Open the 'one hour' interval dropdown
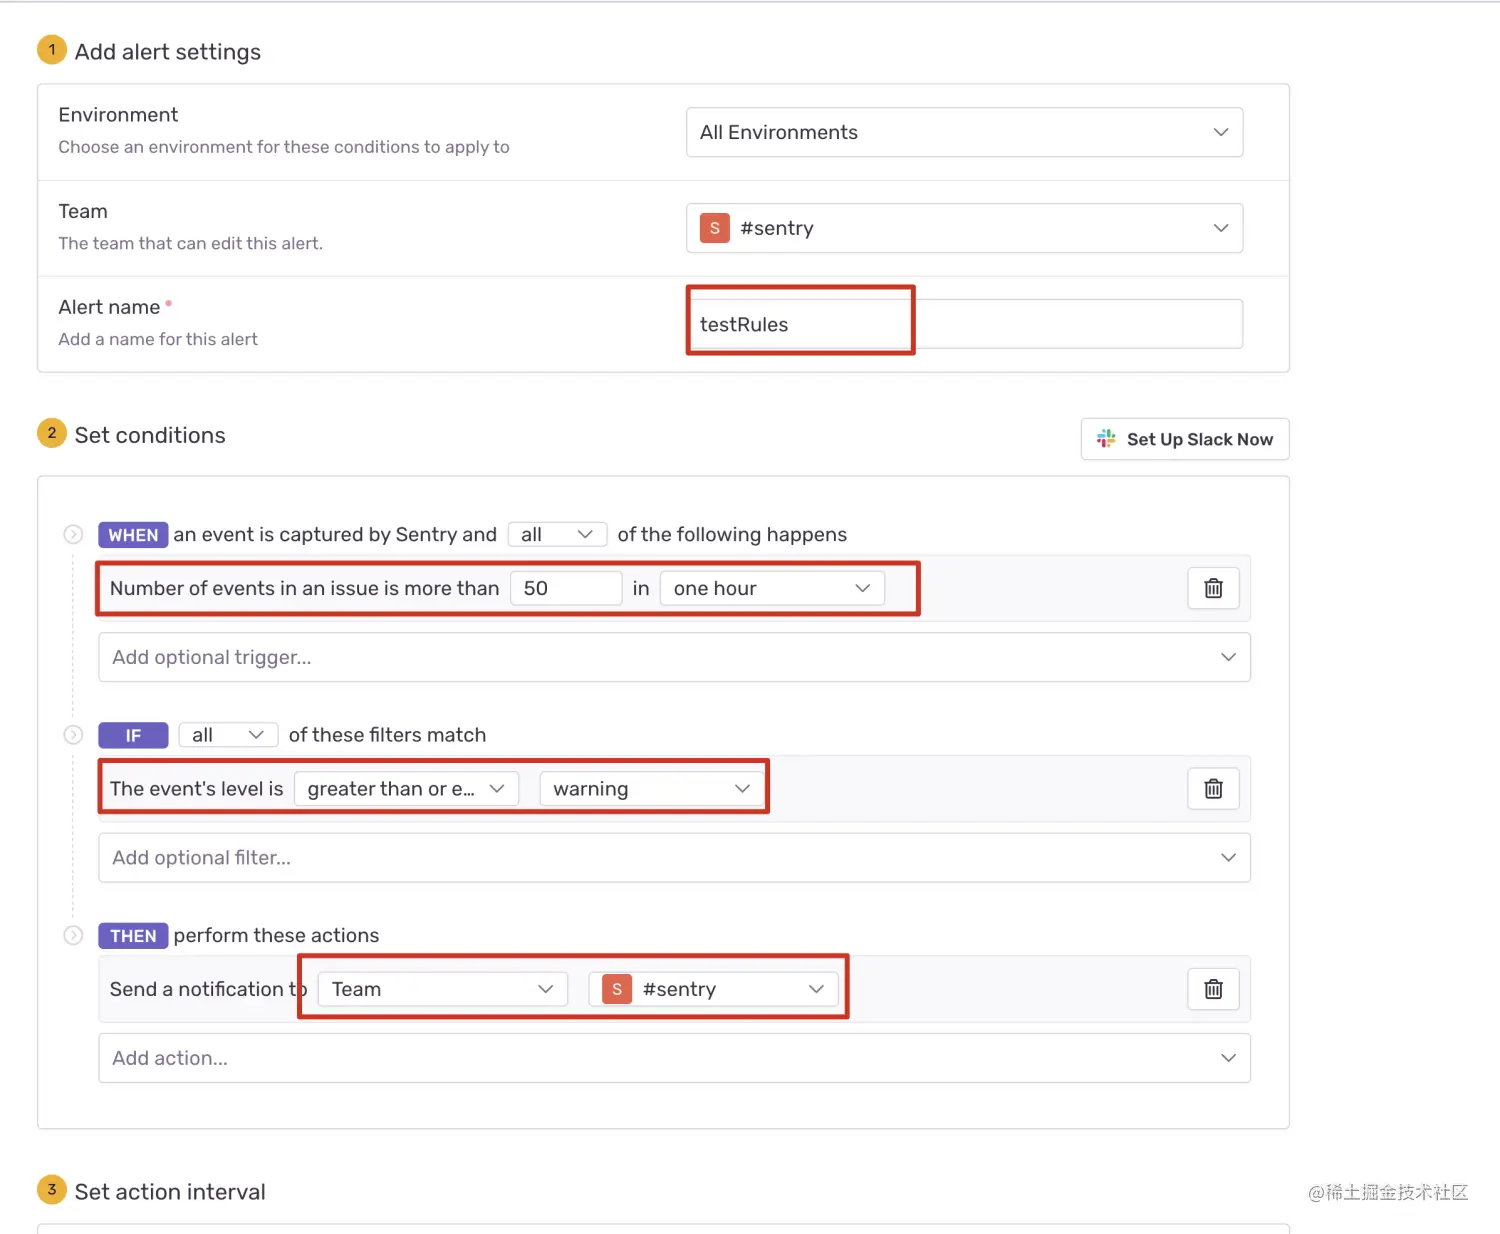Viewport: 1500px width, 1234px height. [x=772, y=588]
